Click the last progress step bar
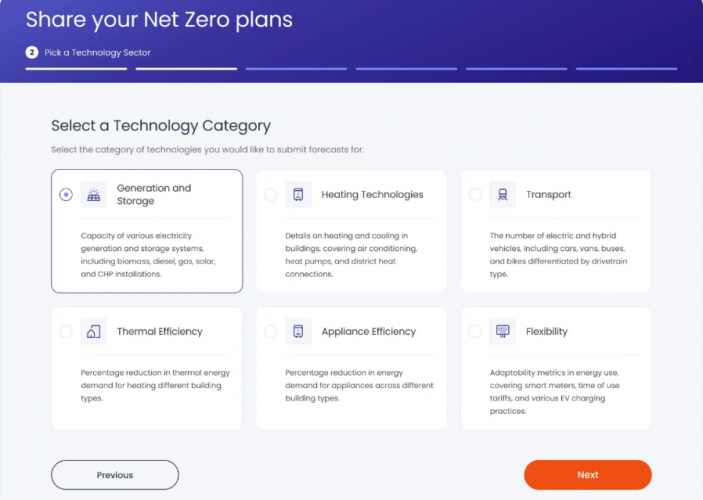 [626, 69]
